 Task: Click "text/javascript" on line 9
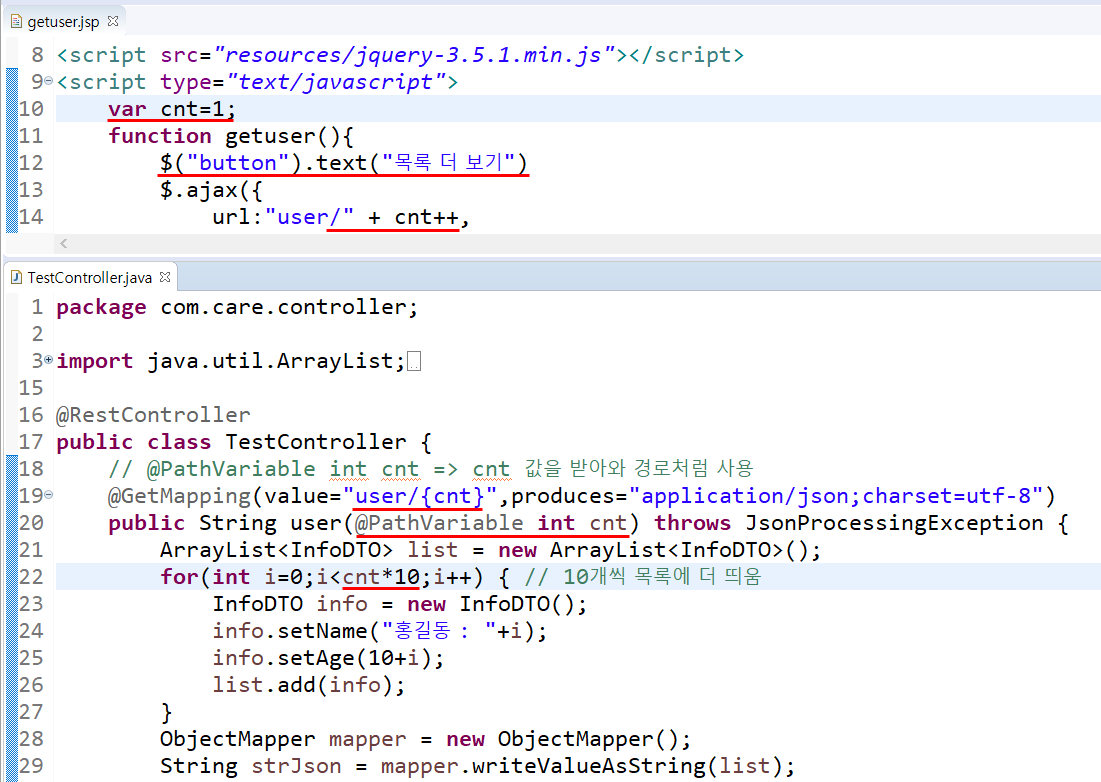(x=337, y=82)
